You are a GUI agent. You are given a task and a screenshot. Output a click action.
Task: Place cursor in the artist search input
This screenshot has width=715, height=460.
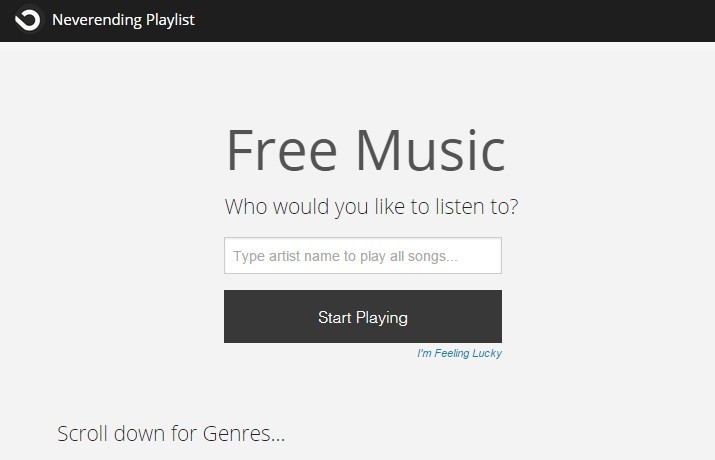tap(362, 256)
